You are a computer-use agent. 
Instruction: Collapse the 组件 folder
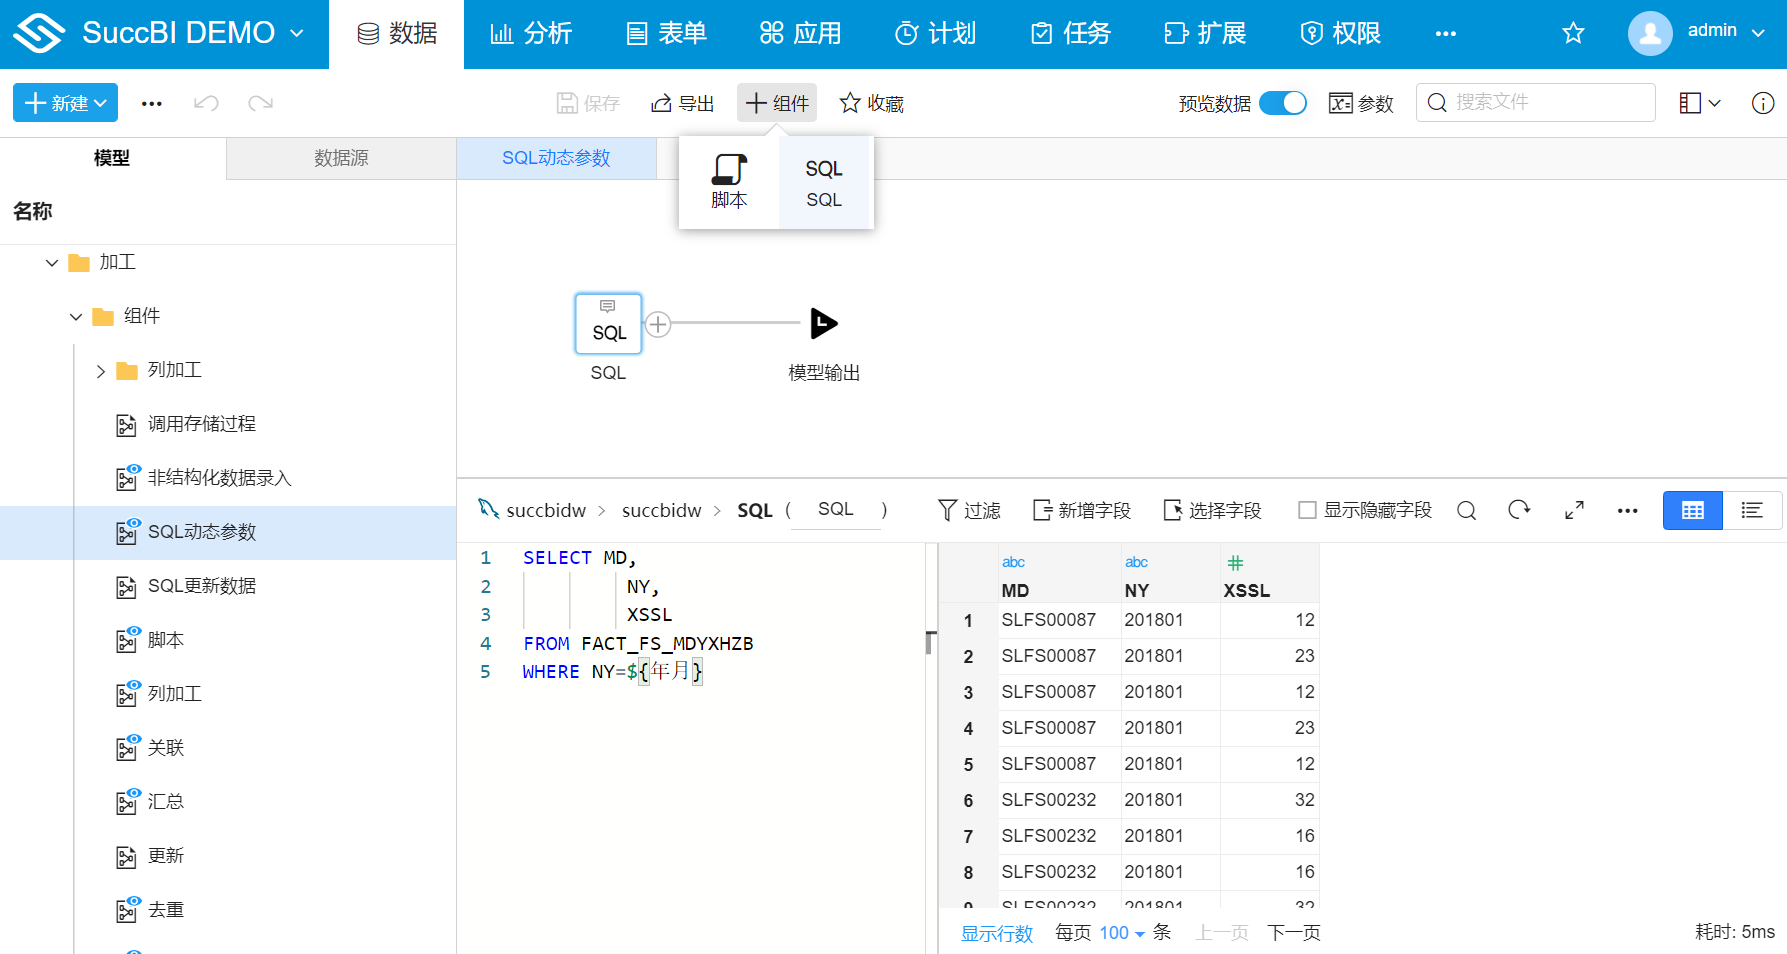coord(76,316)
